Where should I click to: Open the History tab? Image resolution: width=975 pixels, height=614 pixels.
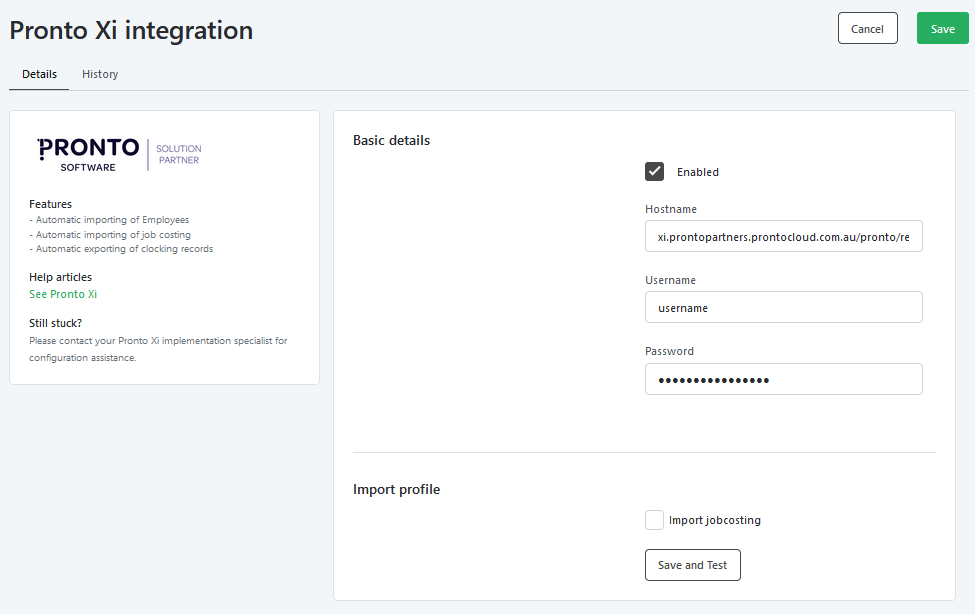(100, 74)
